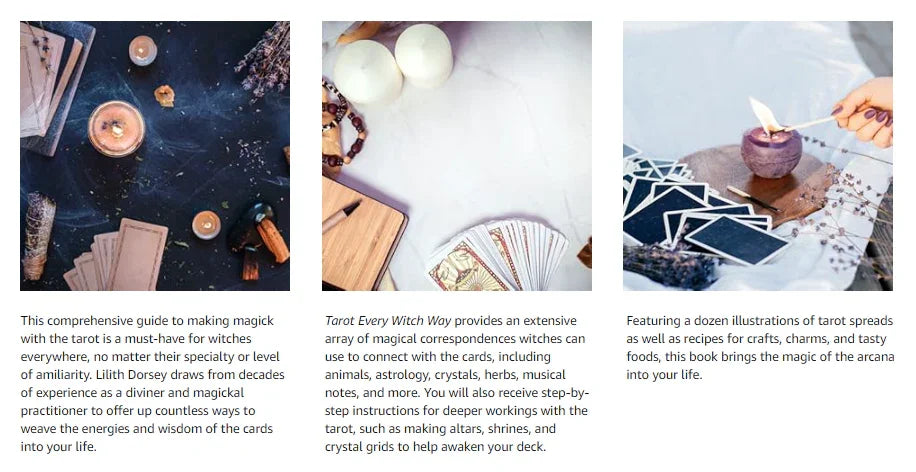The width and height of the screenshot is (916, 472).
Task: Select the paragraph starting with This comprehensive guide
Action: (152, 384)
